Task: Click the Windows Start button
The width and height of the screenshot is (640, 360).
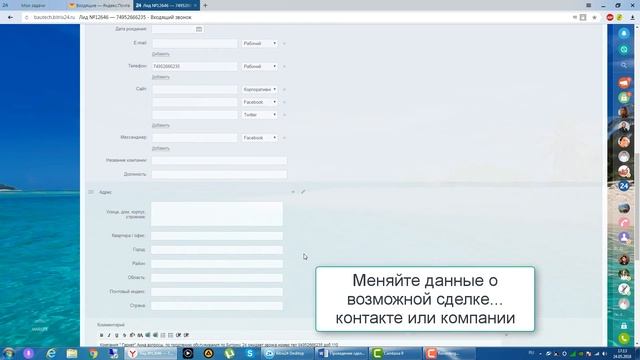Action: coord(8,353)
